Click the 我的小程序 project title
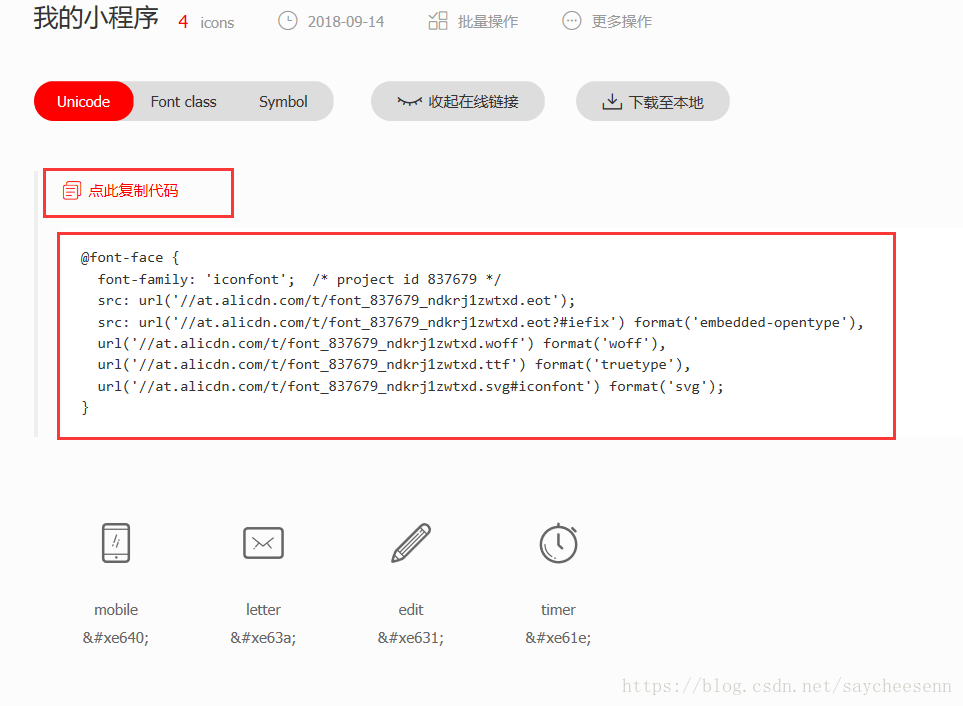 coord(96,18)
